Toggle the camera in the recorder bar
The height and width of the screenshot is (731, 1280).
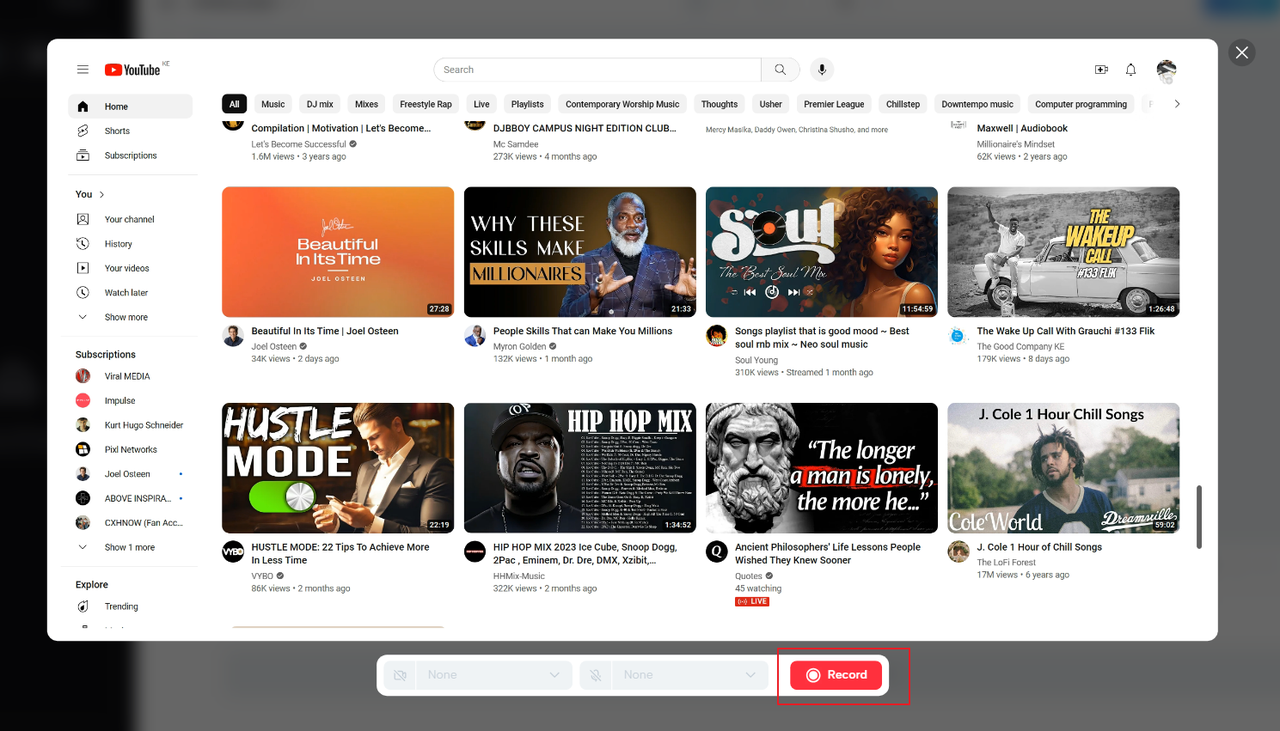(400, 675)
